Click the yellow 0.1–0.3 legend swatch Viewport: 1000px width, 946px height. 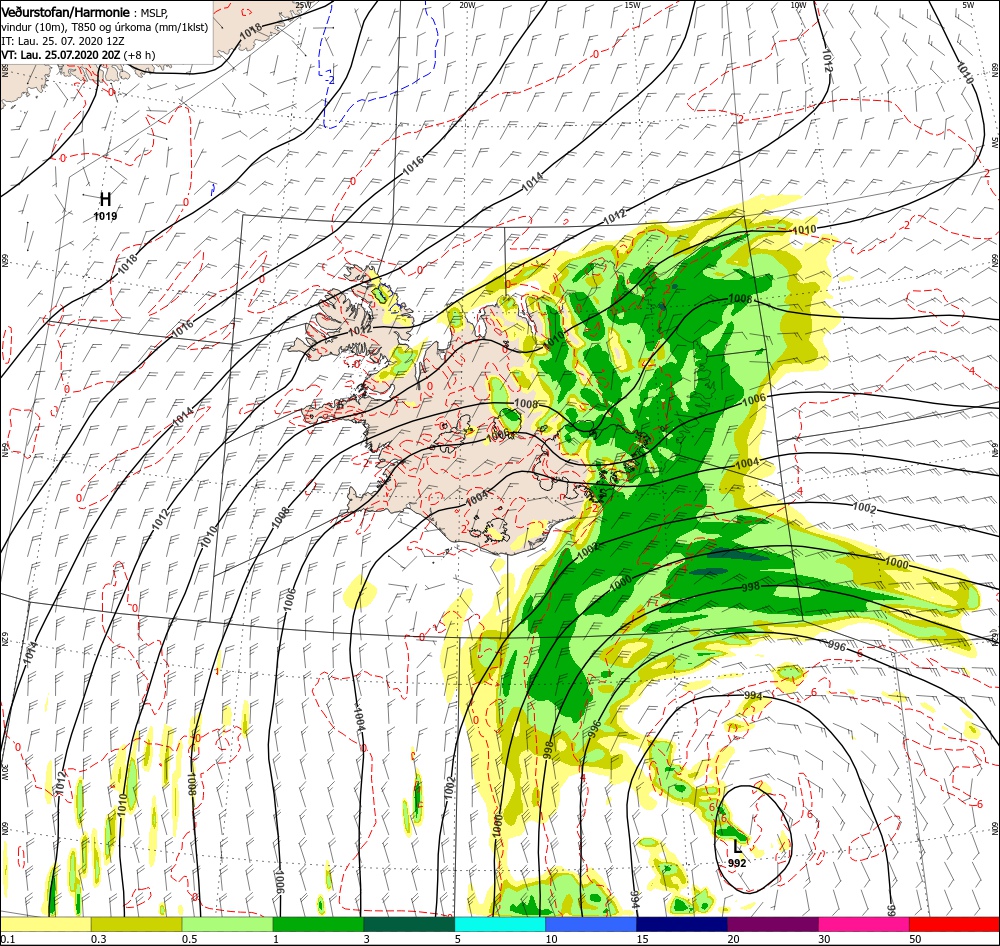(46, 924)
